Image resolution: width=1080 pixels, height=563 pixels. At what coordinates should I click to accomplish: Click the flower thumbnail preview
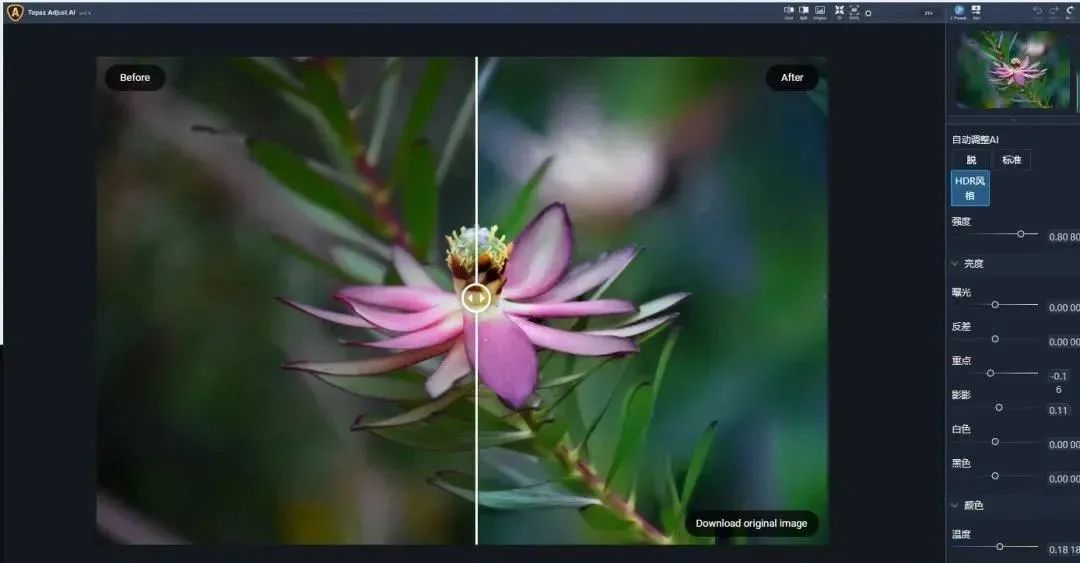coord(1015,70)
